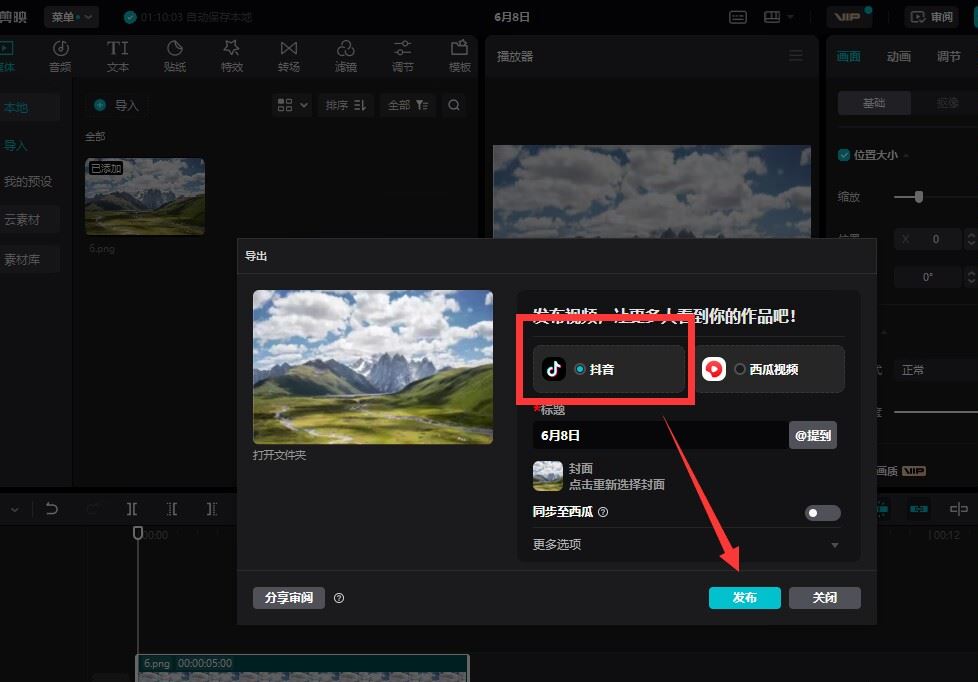The width and height of the screenshot is (978, 682).
Task: Click the undo arrow in timeline toolbar
Action: (x=52, y=509)
